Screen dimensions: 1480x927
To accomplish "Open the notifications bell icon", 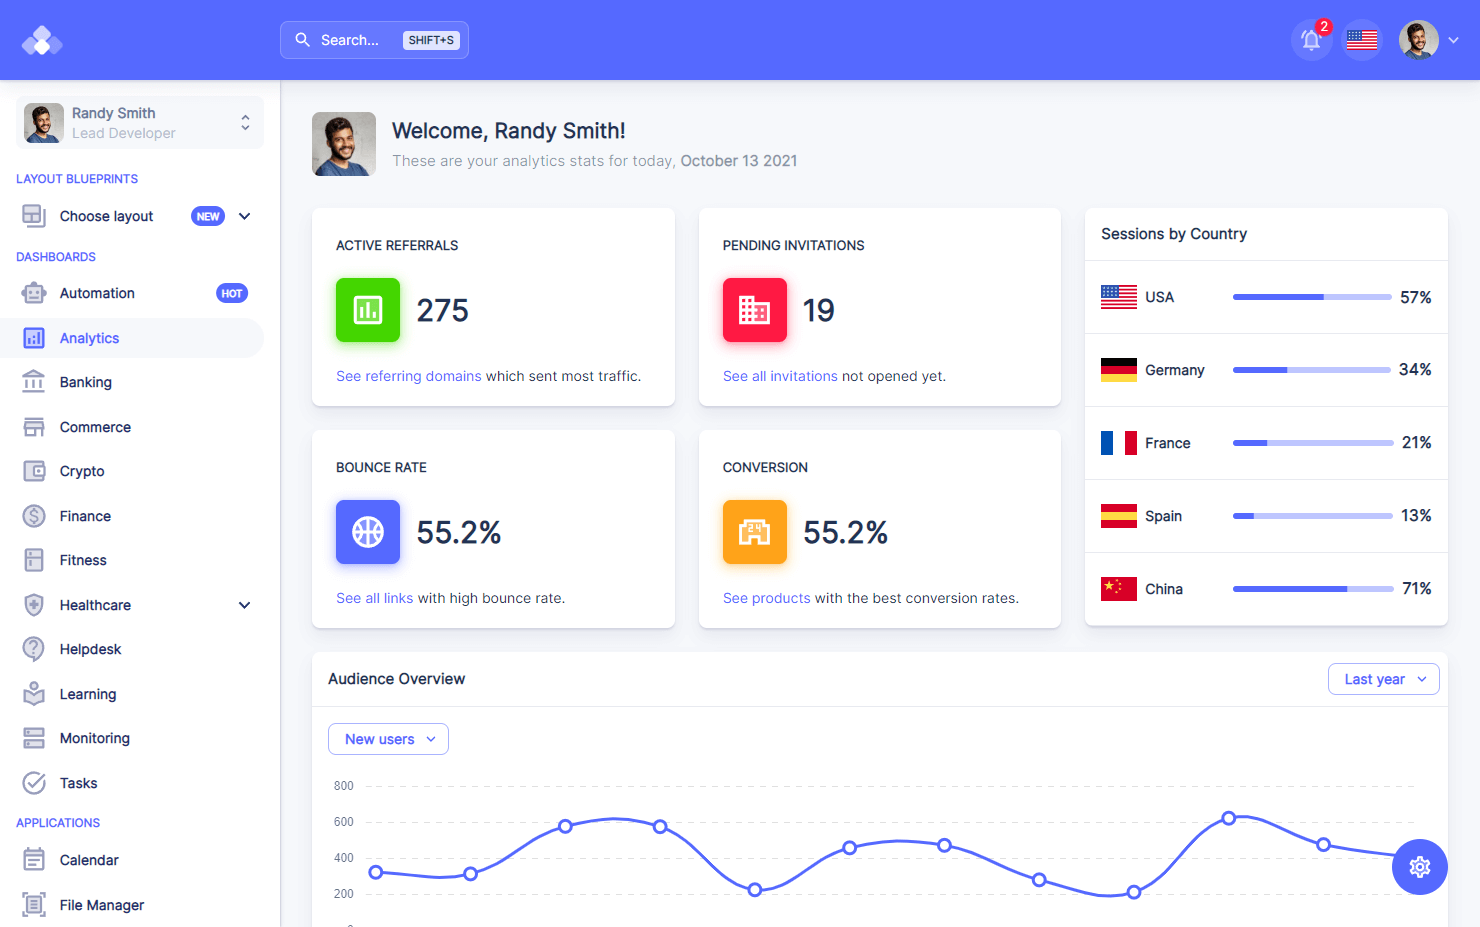I will tap(1310, 40).
